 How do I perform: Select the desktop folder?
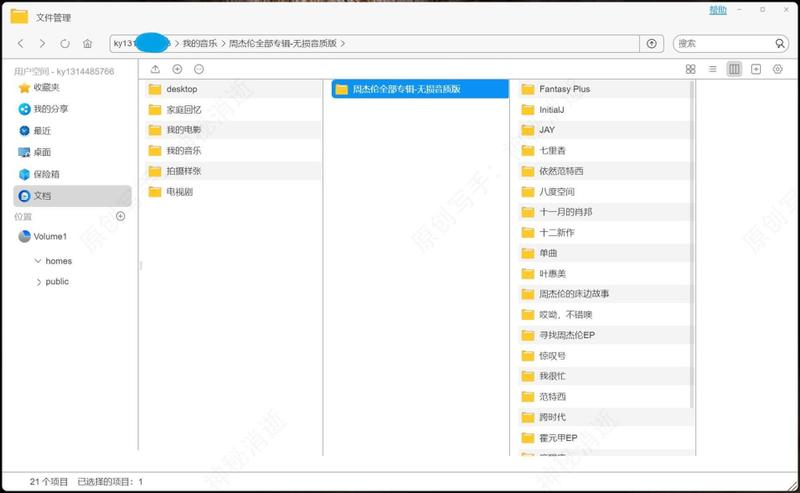click(x=233, y=89)
